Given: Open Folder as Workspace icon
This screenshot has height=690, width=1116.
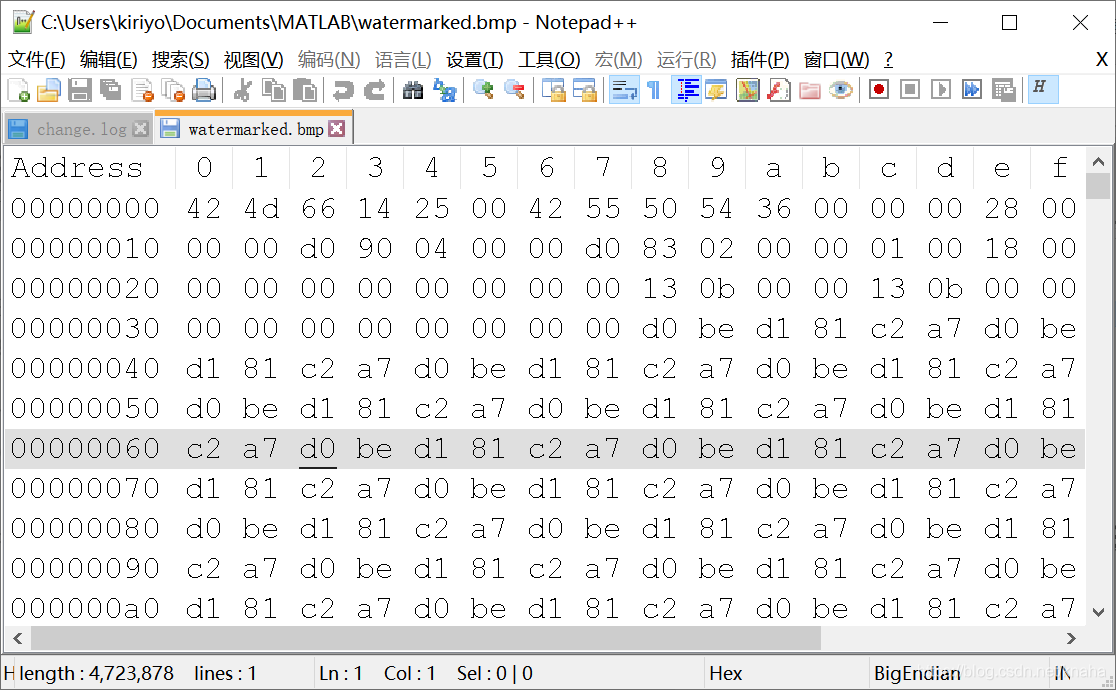Looking at the screenshot, I should (810, 90).
